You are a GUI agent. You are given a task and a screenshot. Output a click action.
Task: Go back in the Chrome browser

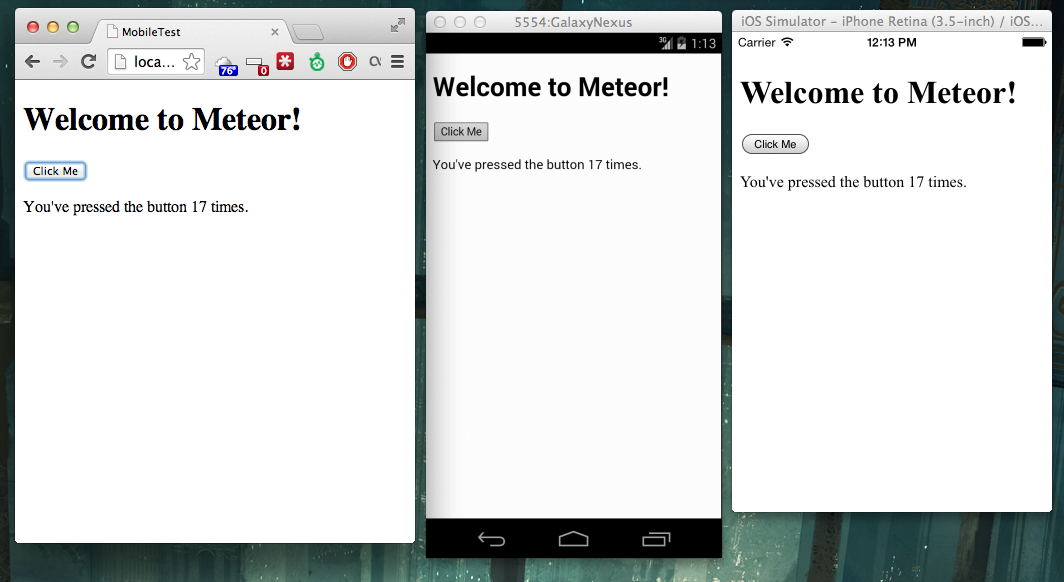click(x=32, y=62)
